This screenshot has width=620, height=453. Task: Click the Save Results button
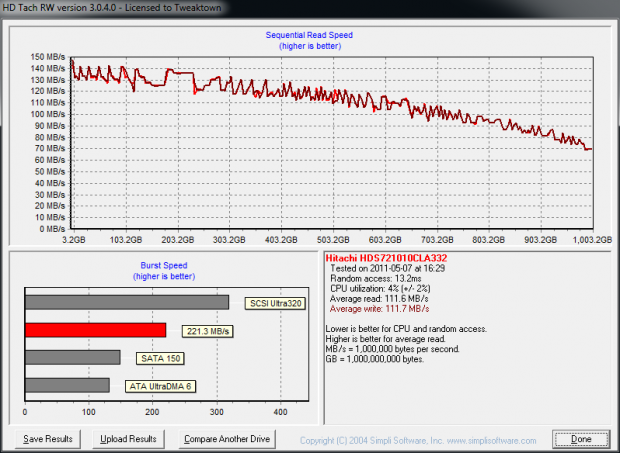pyautogui.click(x=48, y=439)
